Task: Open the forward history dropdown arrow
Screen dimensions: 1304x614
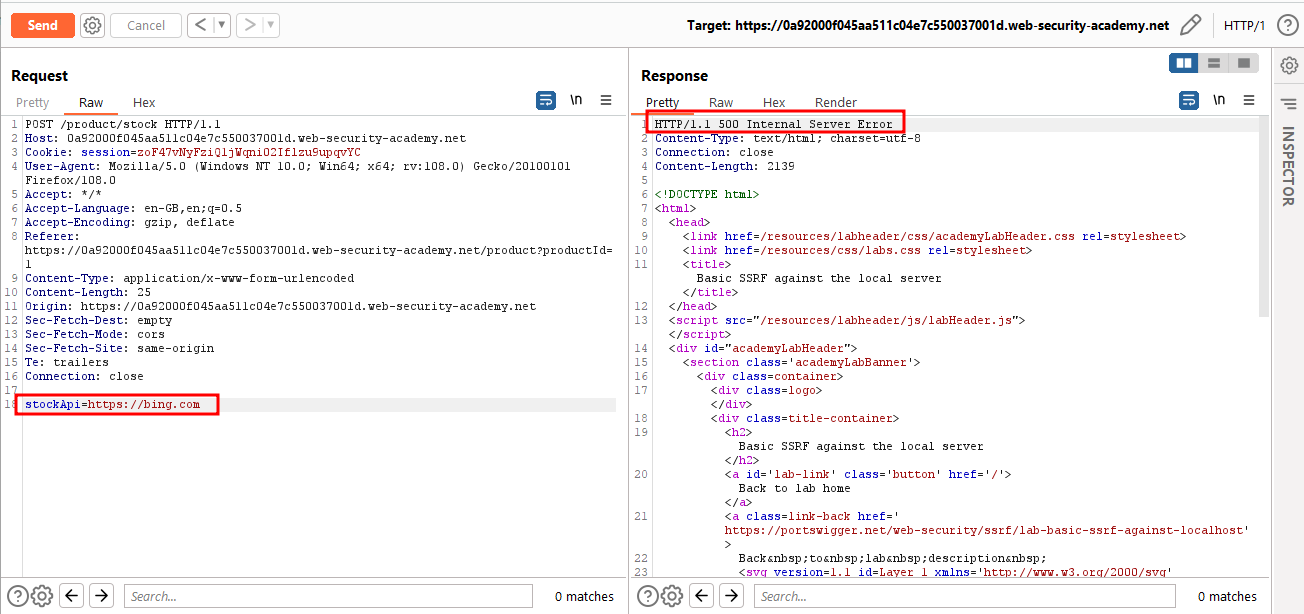Action: [271, 25]
